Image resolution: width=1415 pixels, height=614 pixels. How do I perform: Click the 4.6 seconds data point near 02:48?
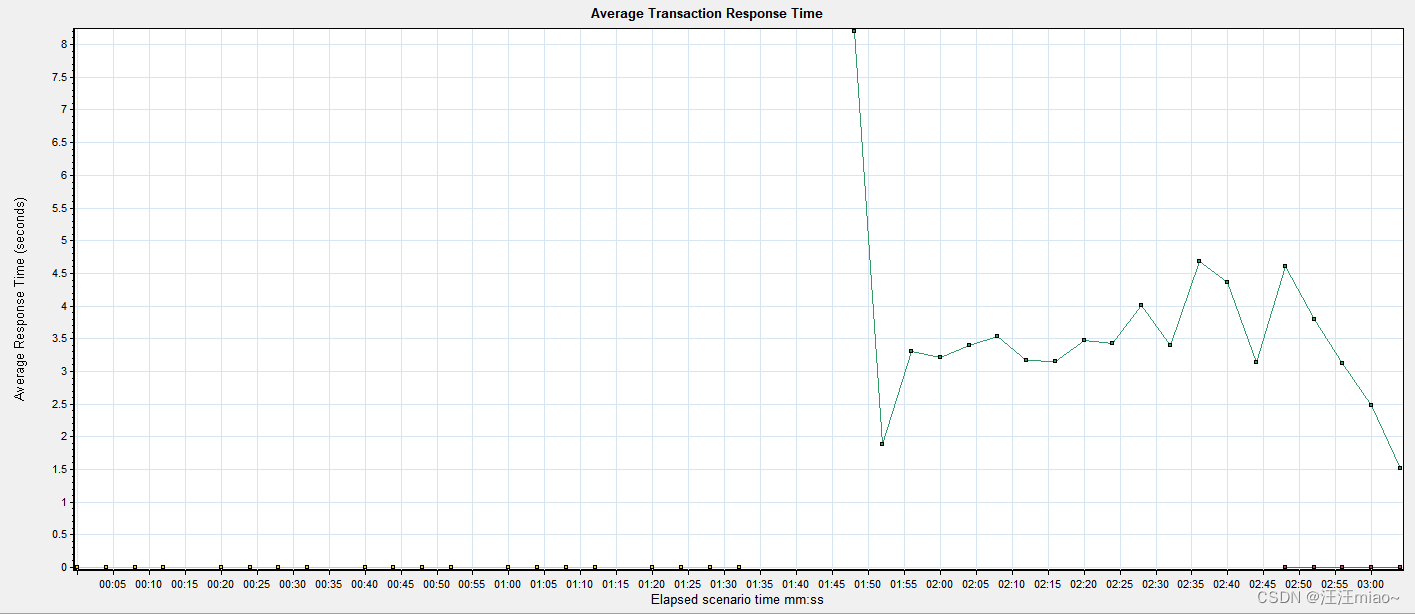pos(1285,266)
